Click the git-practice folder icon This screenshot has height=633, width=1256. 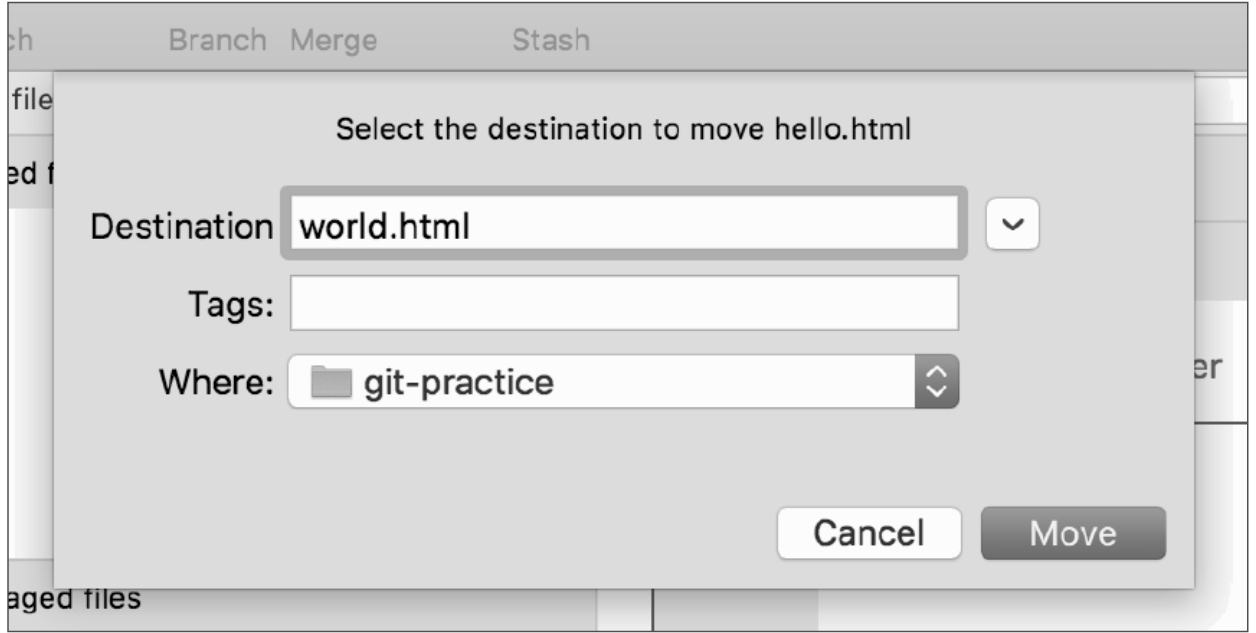(x=331, y=382)
